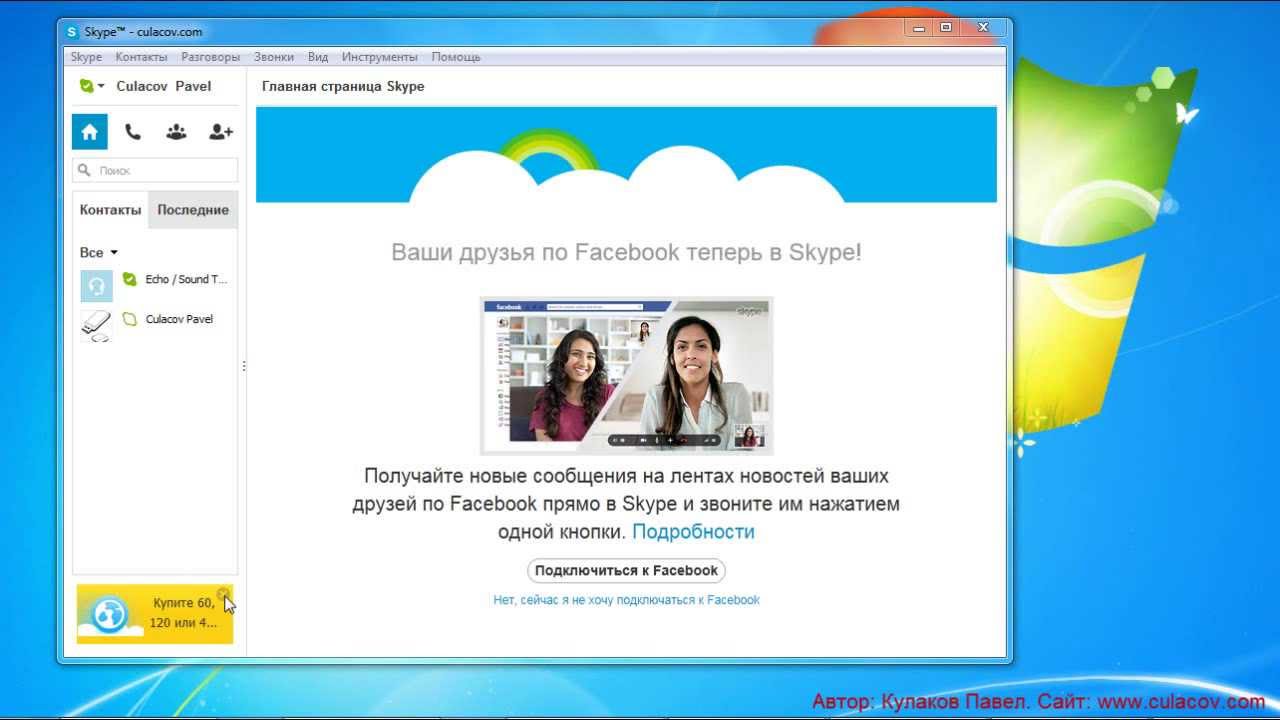Image resolution: width=1280 pixels, height=720 pixels.
Task: Open the Вид menu
Action: pos(318,57)
